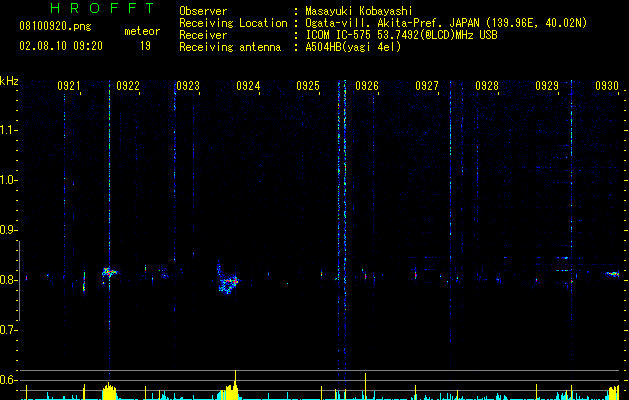
Task: Click the 0923 time marker
Action: 188,86
